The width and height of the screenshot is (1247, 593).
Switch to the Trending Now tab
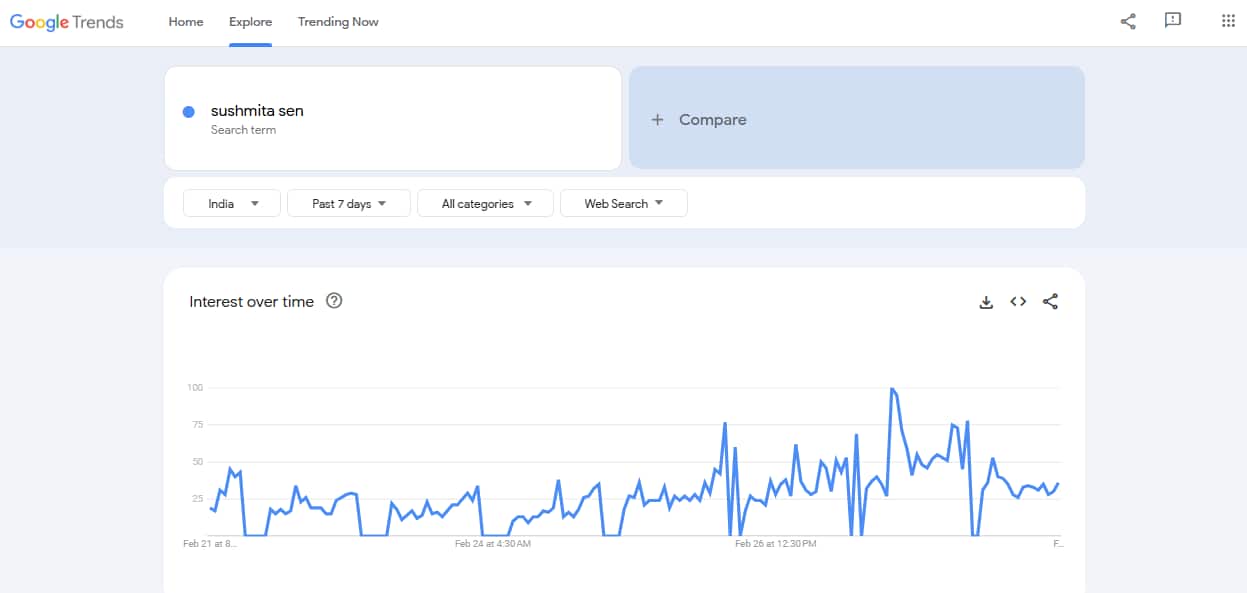click(338, 22)
